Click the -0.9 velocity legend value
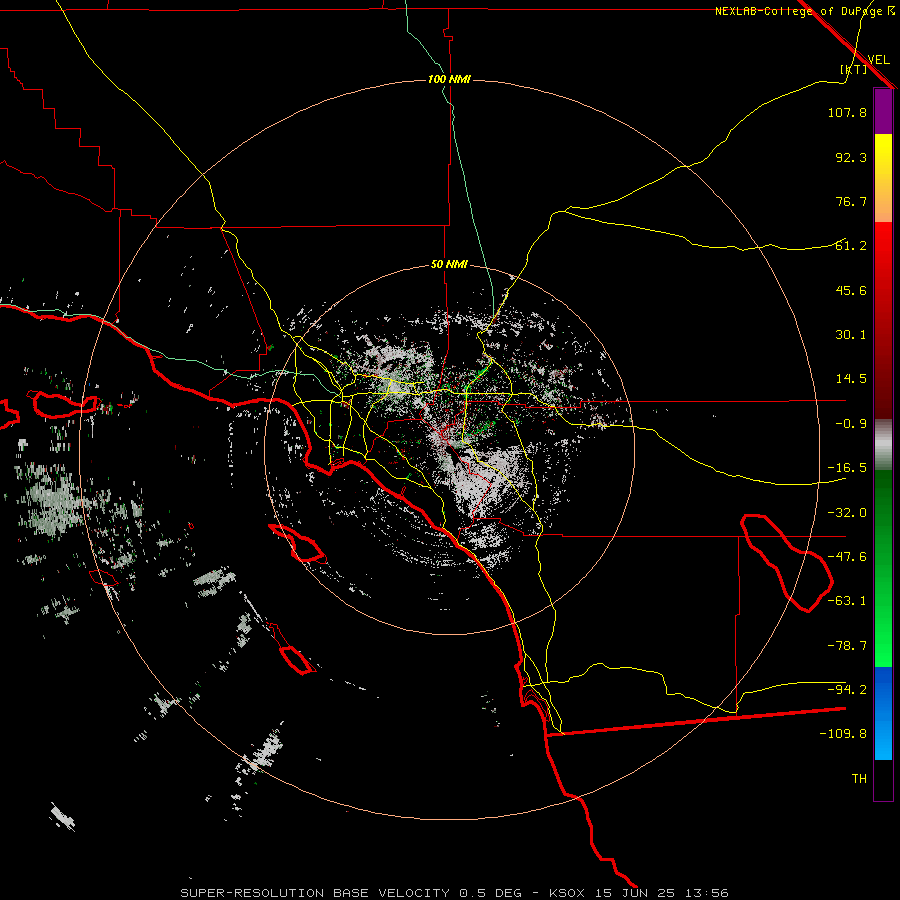Image resolution: width=900 pixels, height=900 pixels. (x=851, y=424)
